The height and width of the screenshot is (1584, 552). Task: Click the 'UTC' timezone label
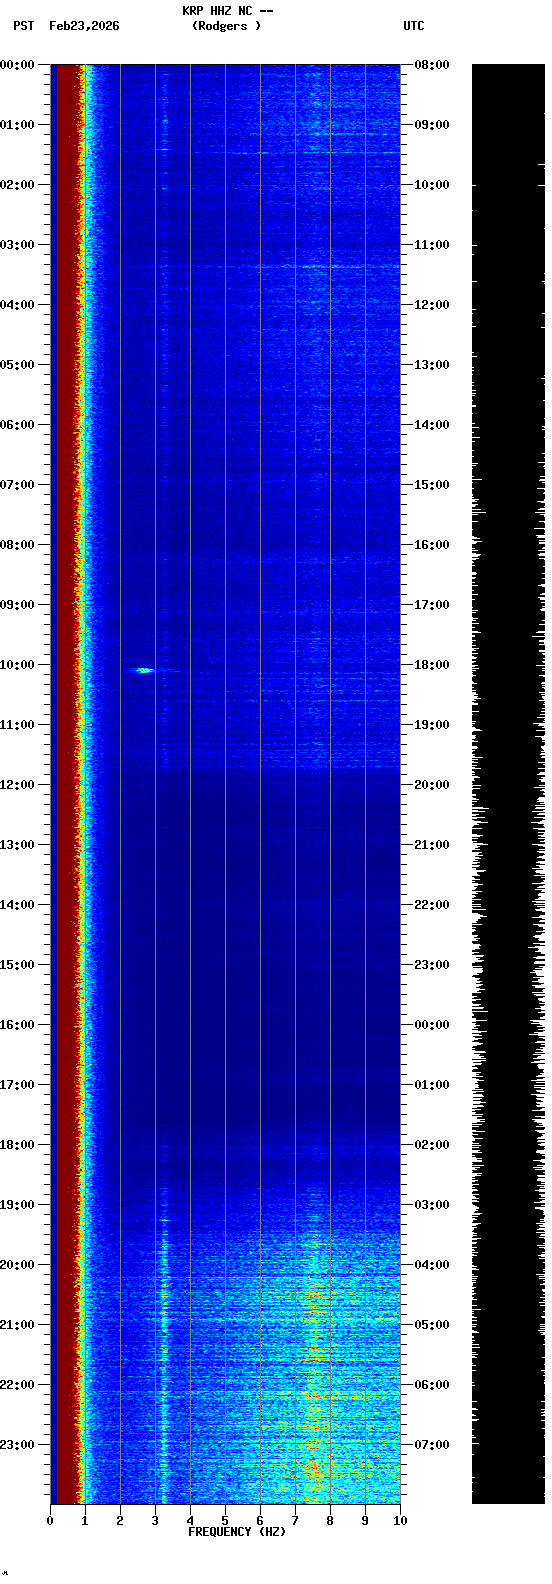[414, 26]
